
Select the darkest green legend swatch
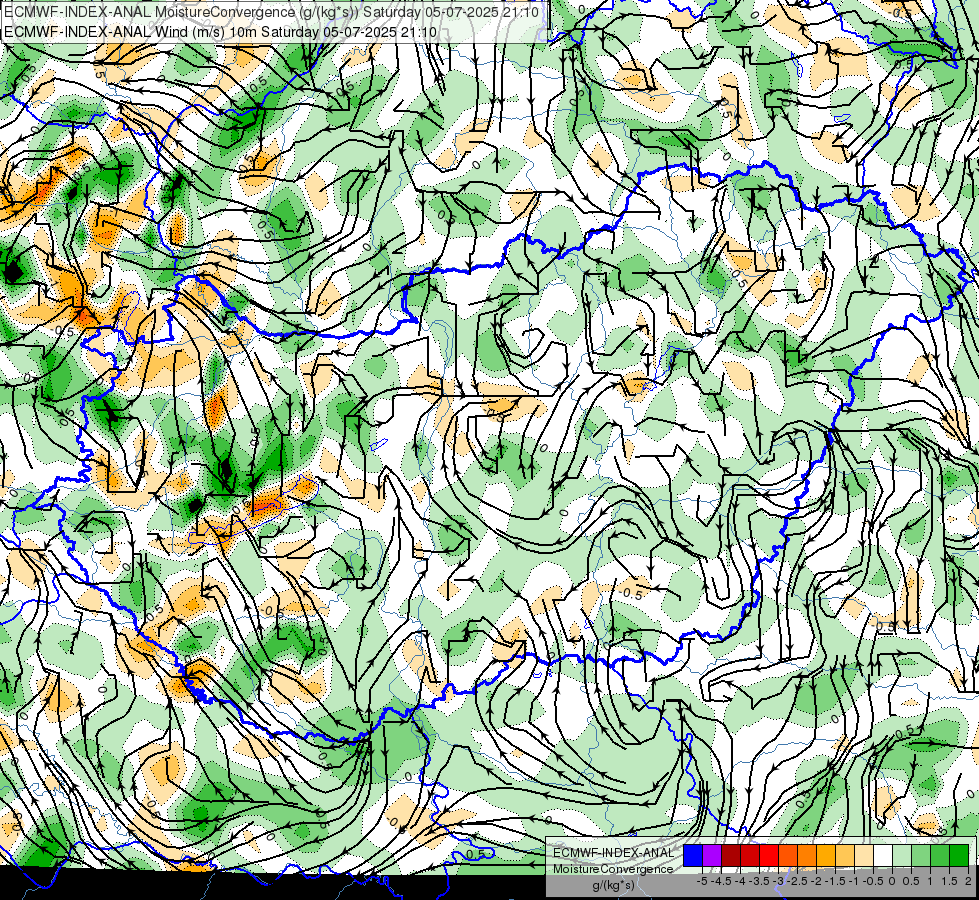(959, 855)
